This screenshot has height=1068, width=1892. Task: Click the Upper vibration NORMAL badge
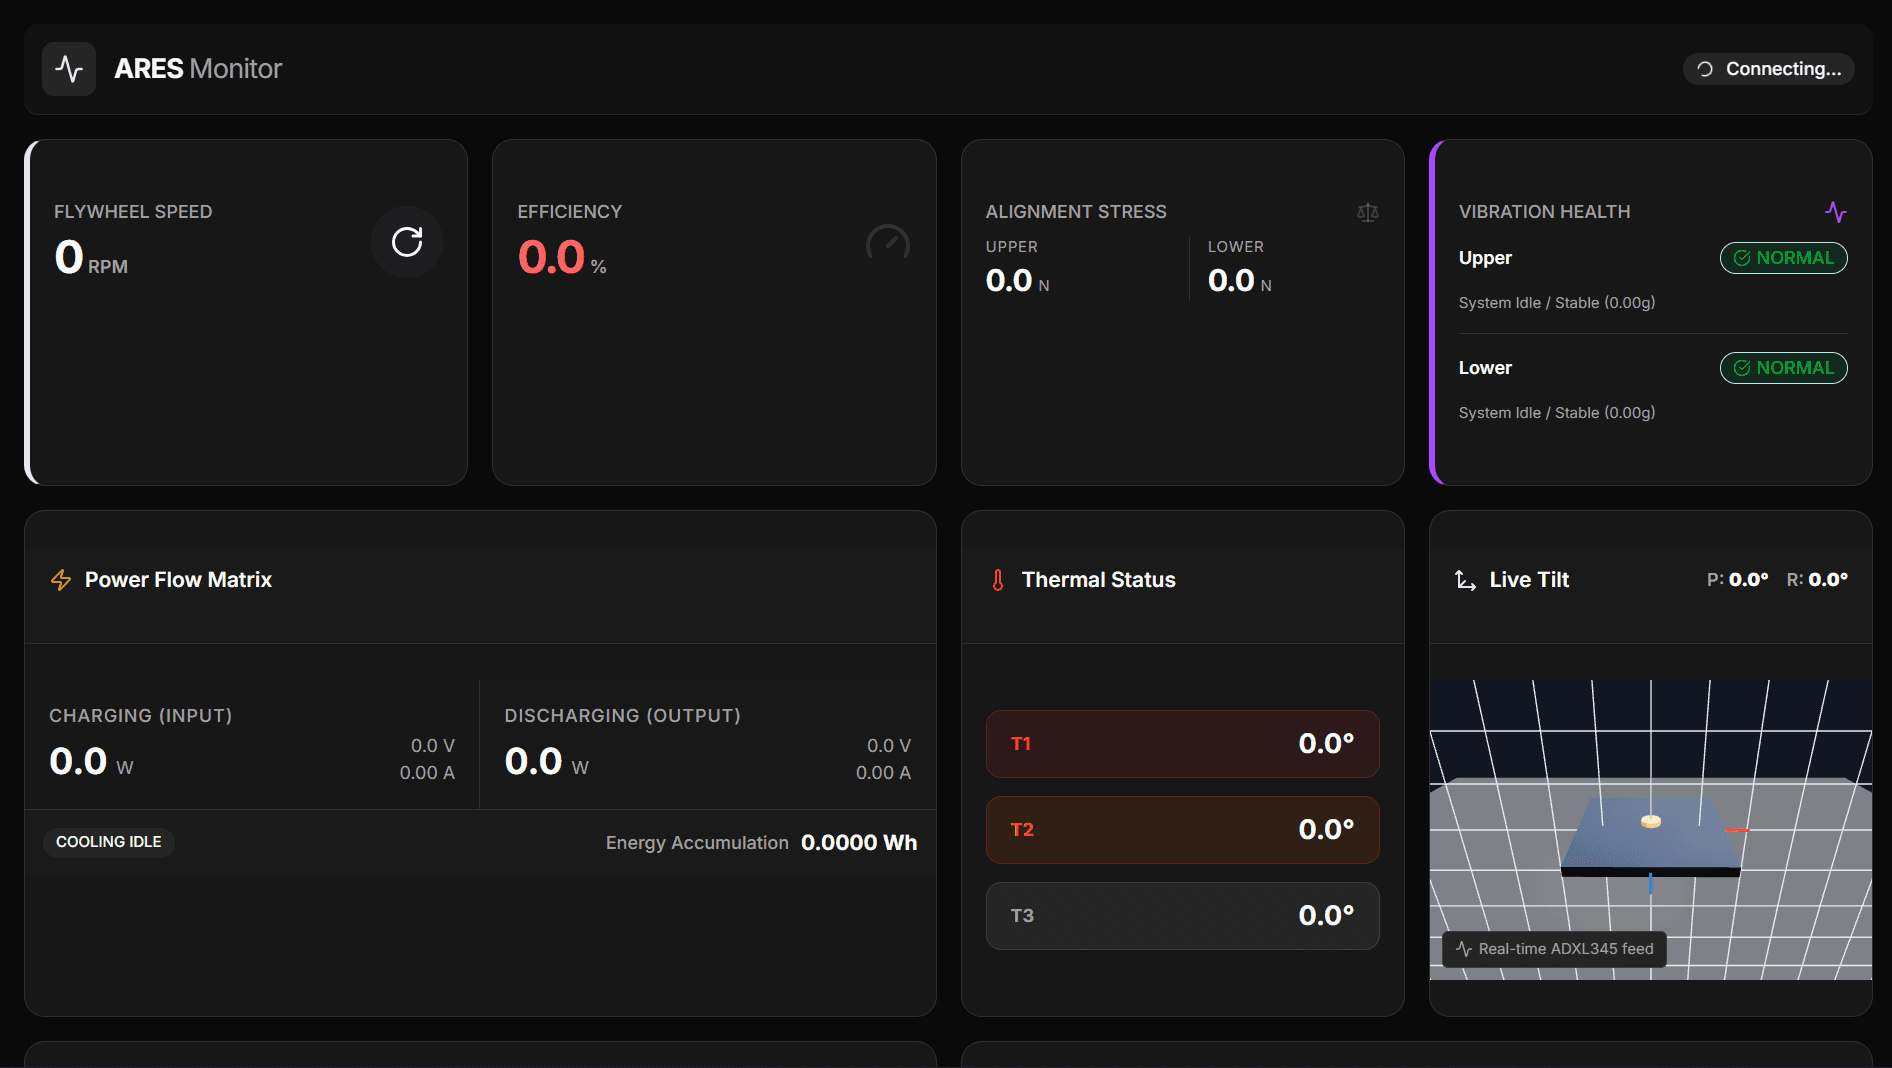[1783, 258]
